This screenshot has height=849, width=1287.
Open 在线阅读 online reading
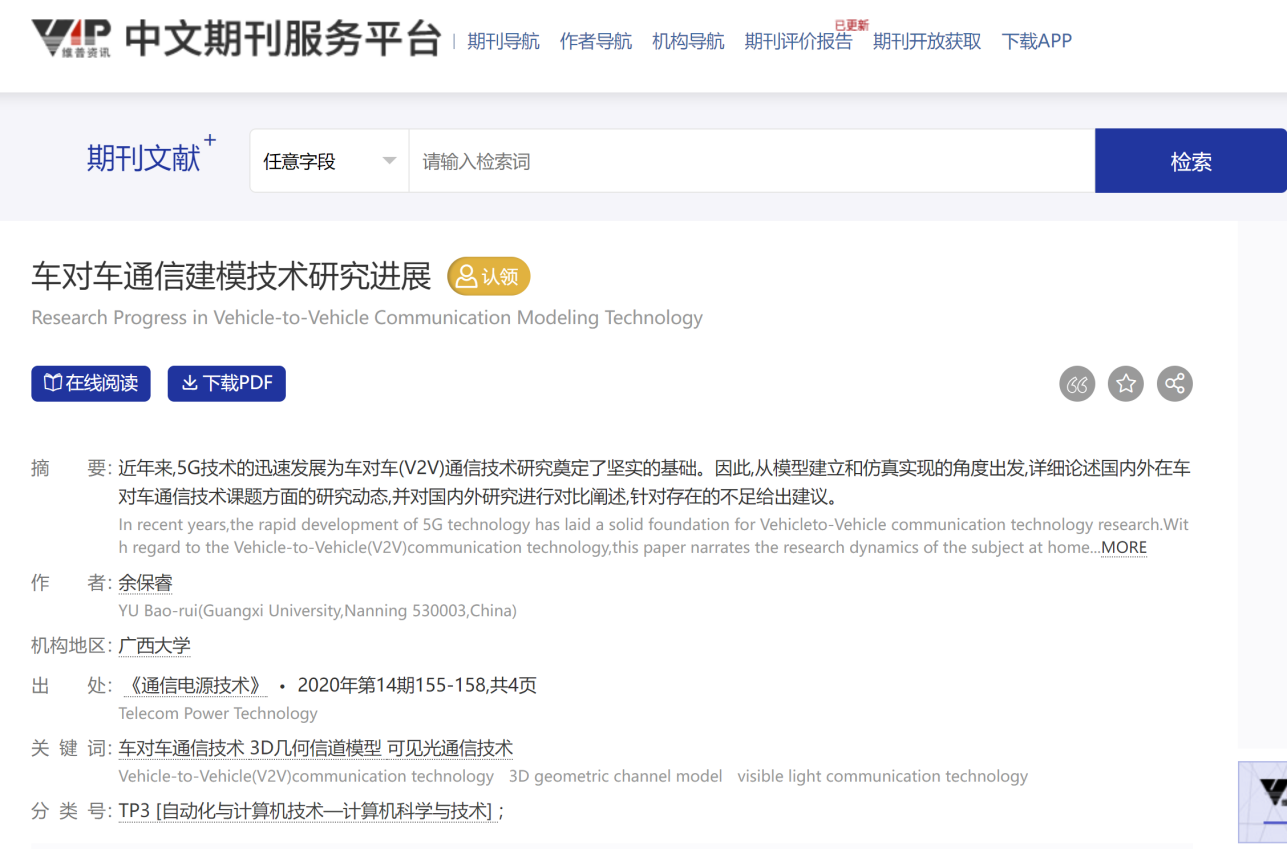pyautogui.click(x=91, y=384)
